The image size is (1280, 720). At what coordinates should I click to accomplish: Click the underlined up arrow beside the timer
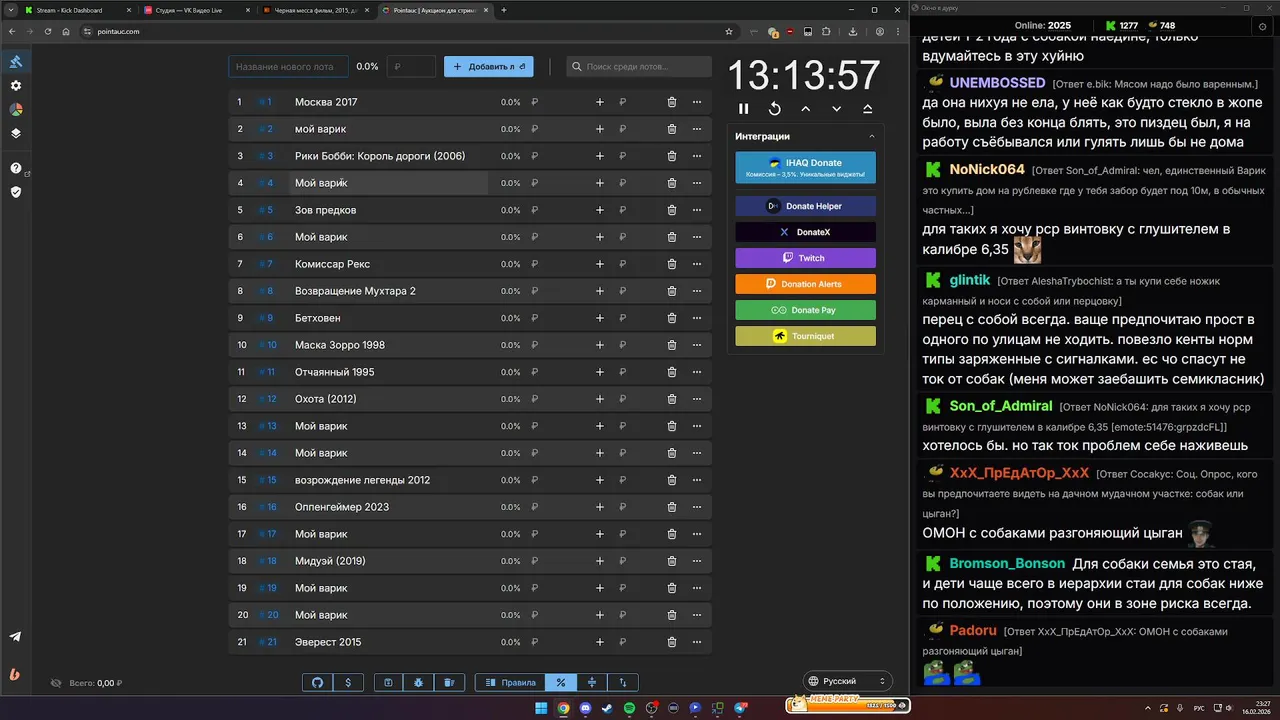click(867, 109)
